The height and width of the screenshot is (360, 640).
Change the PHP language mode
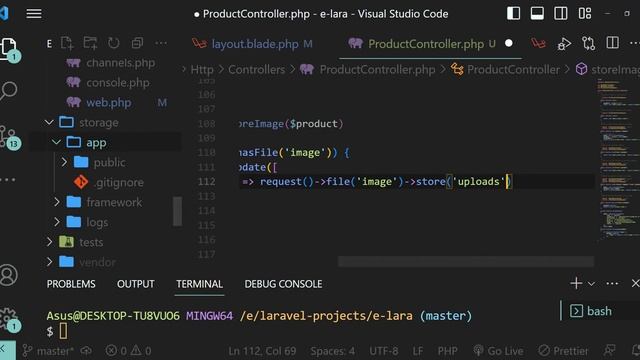click(447, 351)
